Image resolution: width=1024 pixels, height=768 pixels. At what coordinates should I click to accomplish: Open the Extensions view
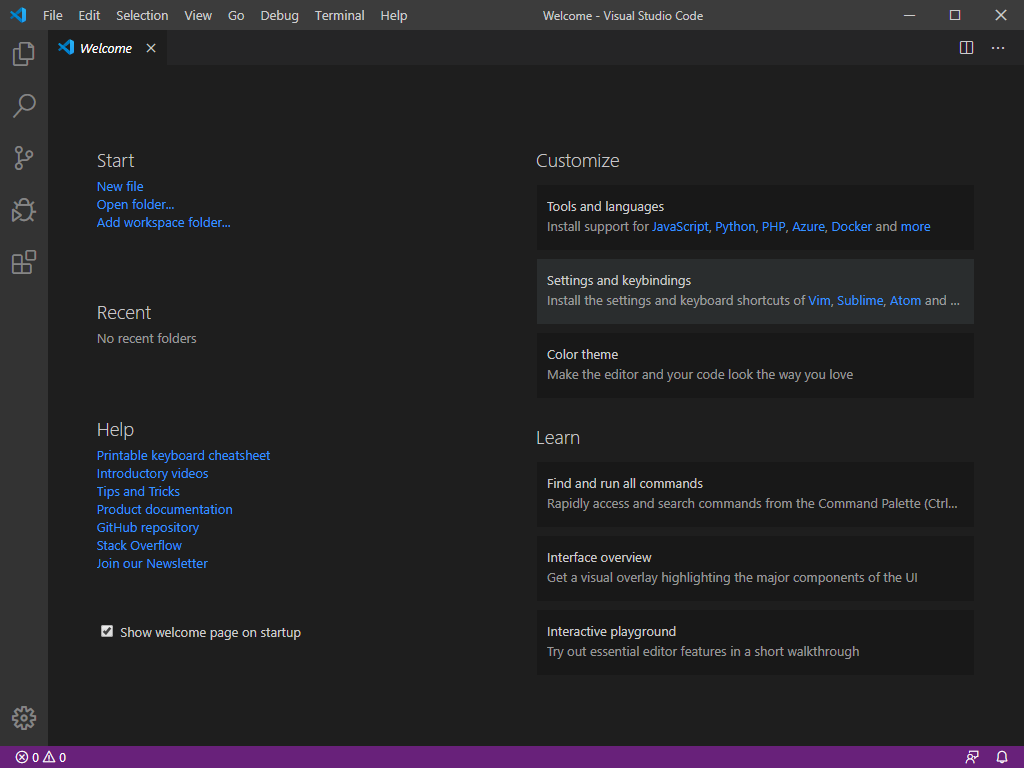coord(24,263)
